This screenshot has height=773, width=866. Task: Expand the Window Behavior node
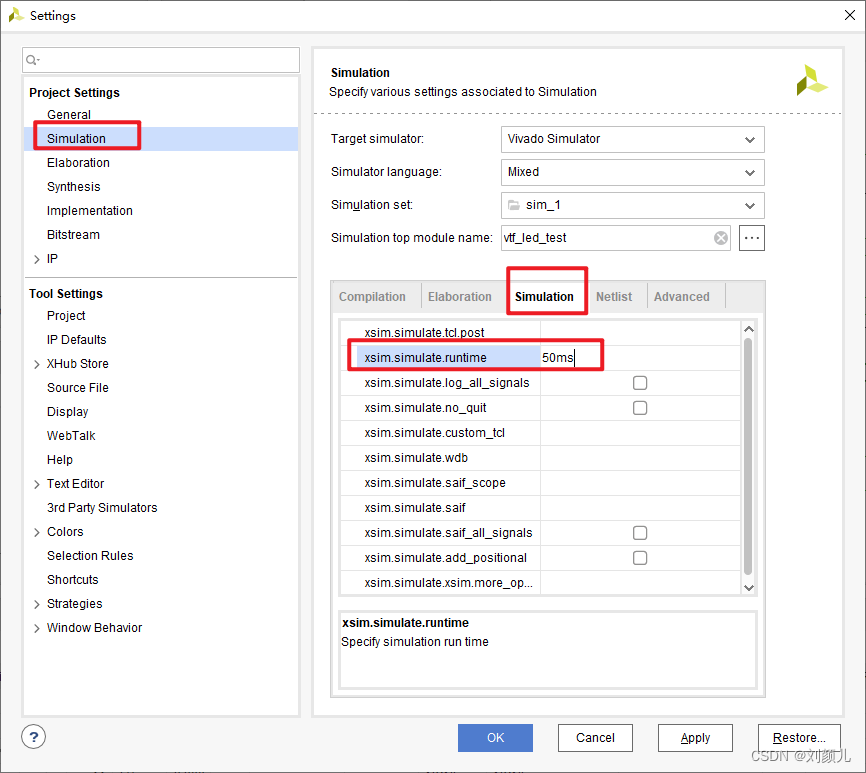click(36, 628)
